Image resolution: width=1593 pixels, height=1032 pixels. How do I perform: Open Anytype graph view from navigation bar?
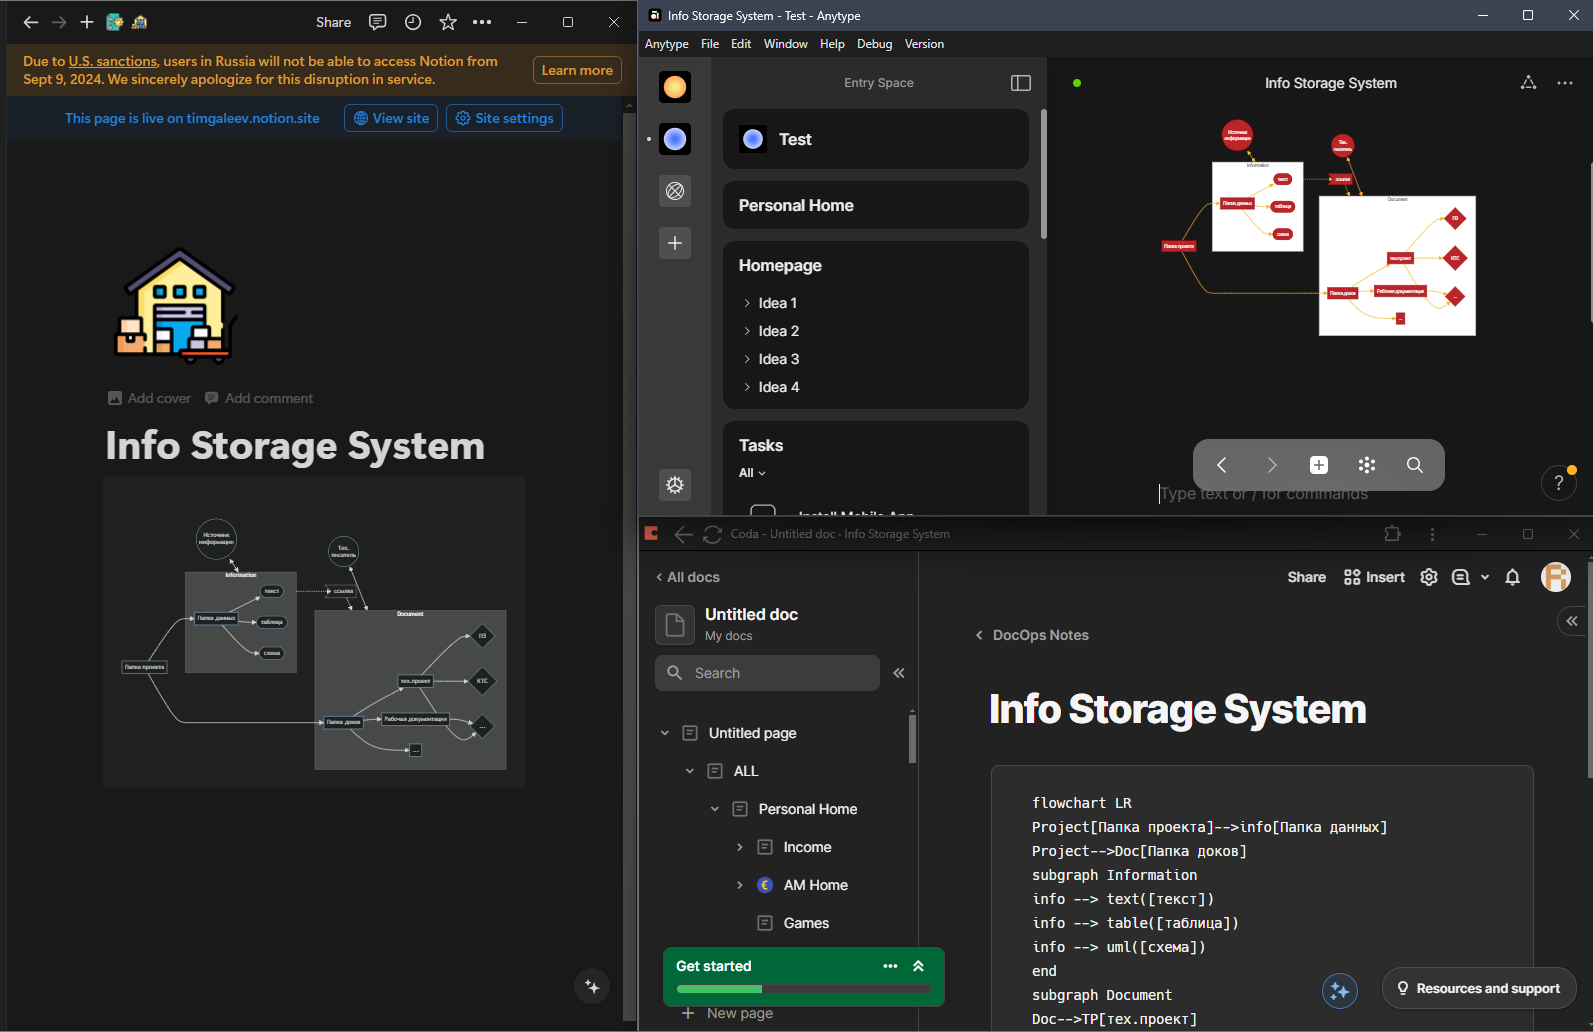[1366, 465]
